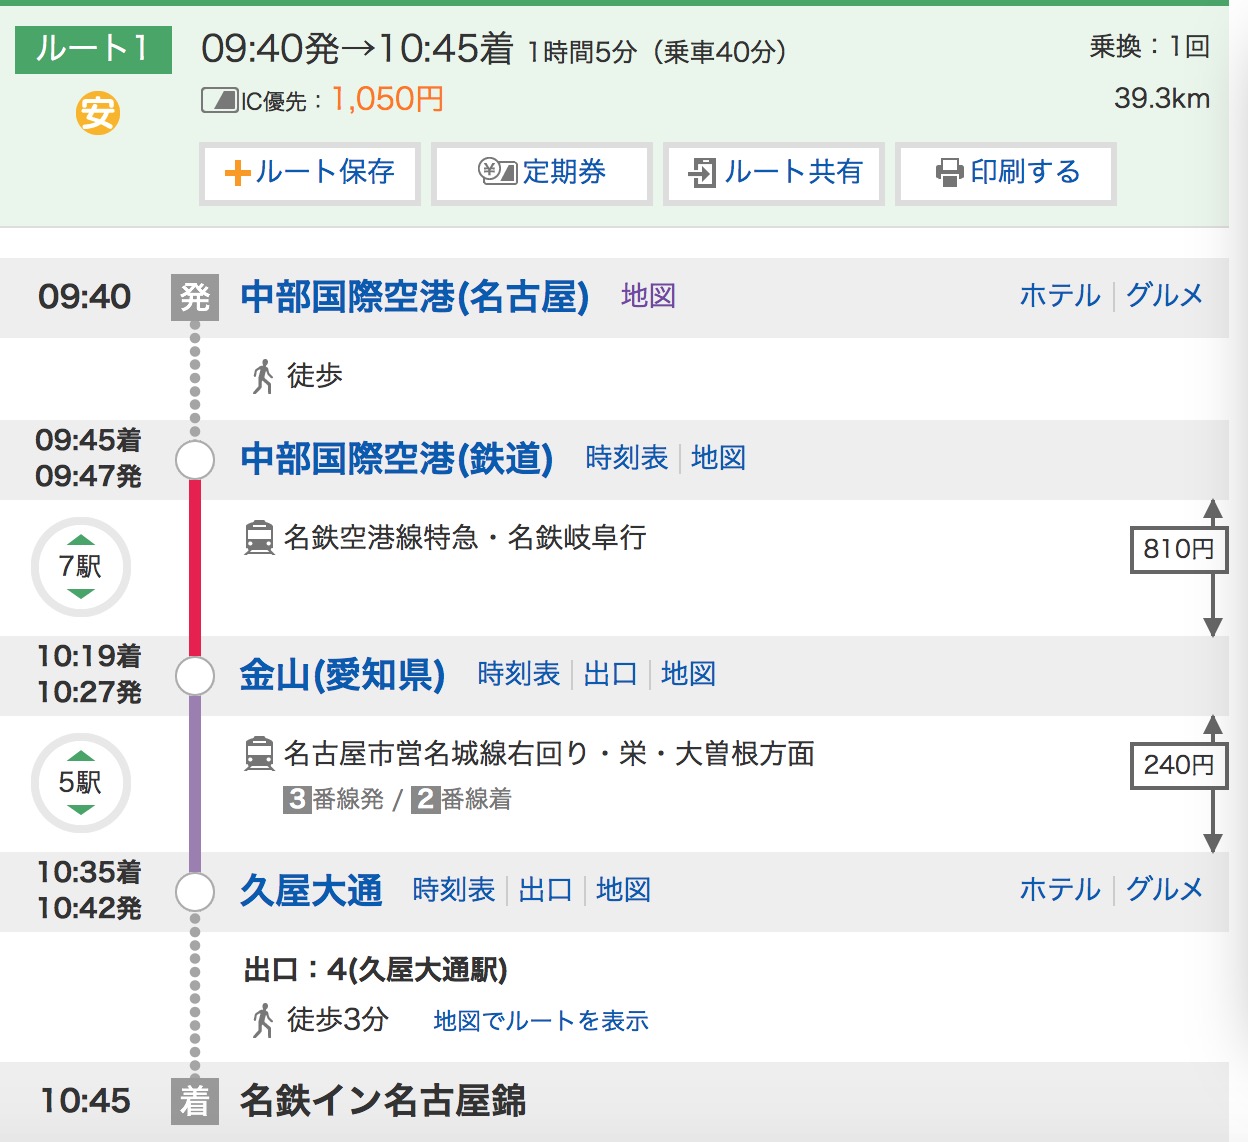Open 時刻表 for 久屋大通
The image size is (1248, 1142).
(x=453, y=889)
